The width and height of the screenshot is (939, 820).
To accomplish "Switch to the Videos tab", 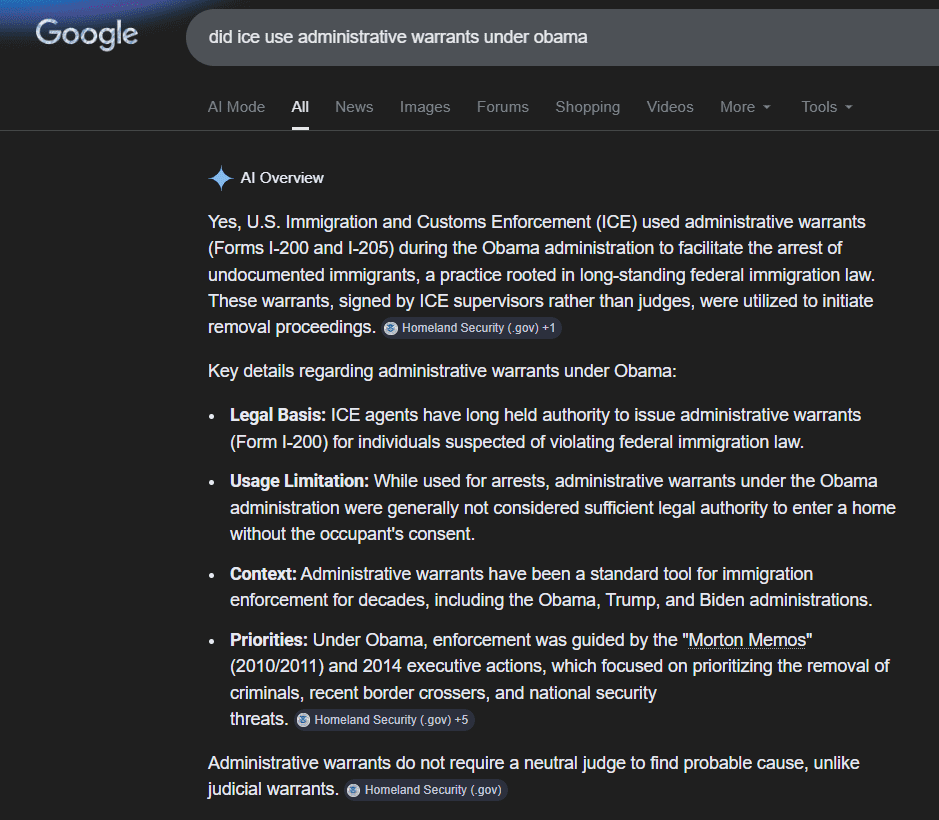I will [x=670, y=107].
